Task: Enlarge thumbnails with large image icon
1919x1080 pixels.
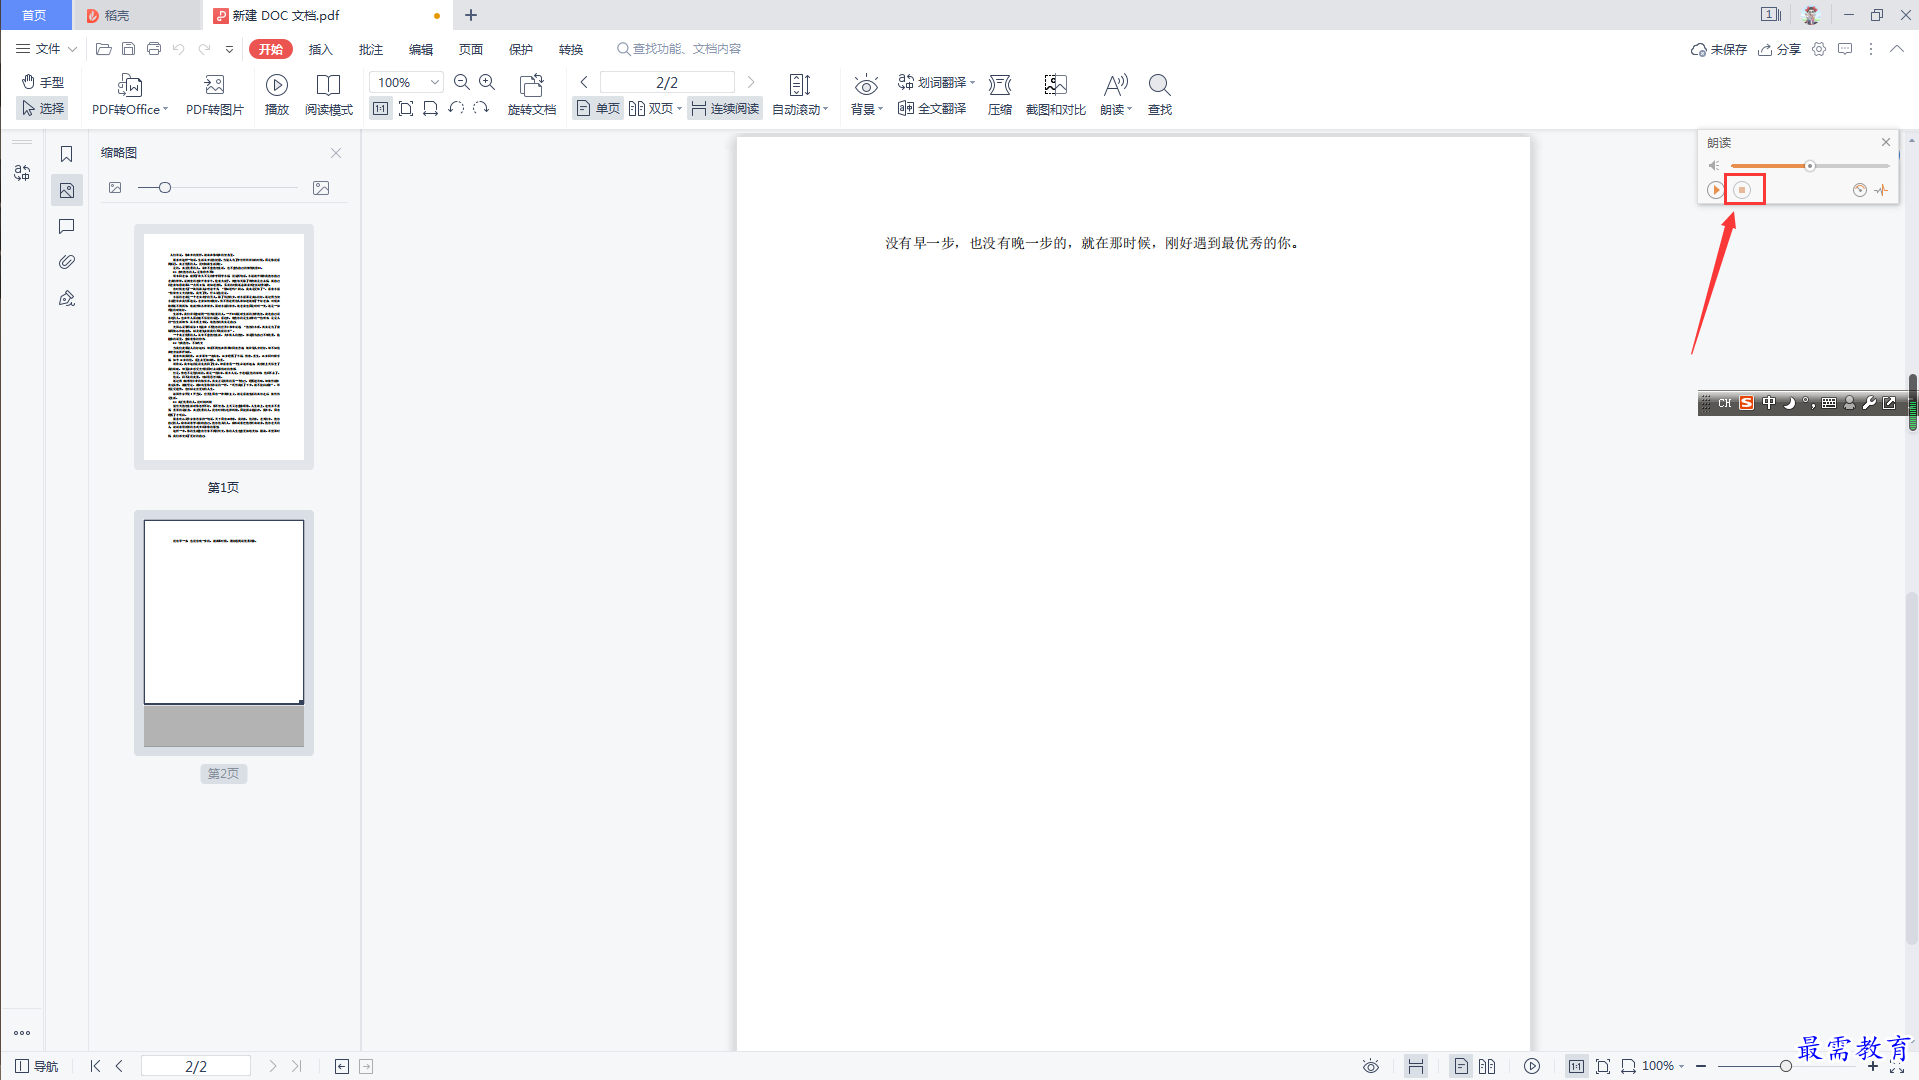Action: pyautogui.click(x=321, y=188)
